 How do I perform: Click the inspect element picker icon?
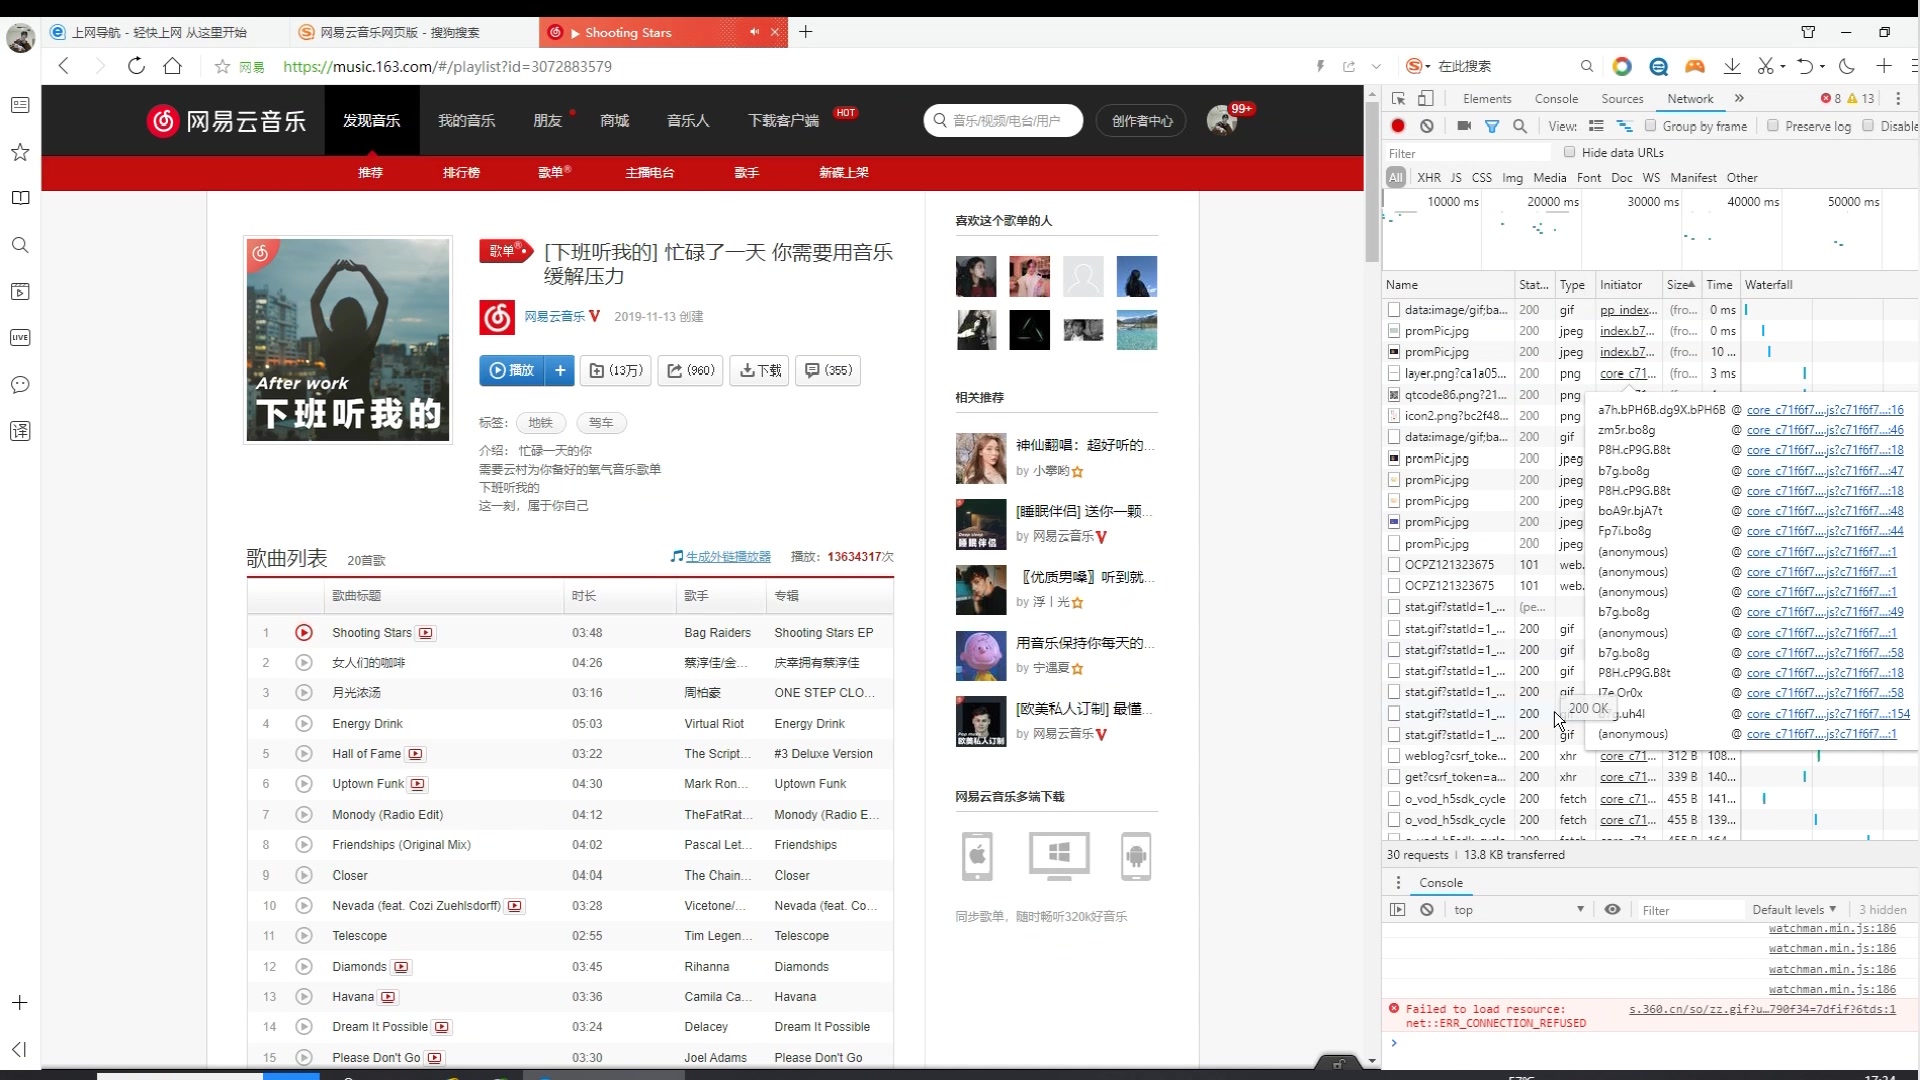pyautogui.click(x=1399, y=98)
